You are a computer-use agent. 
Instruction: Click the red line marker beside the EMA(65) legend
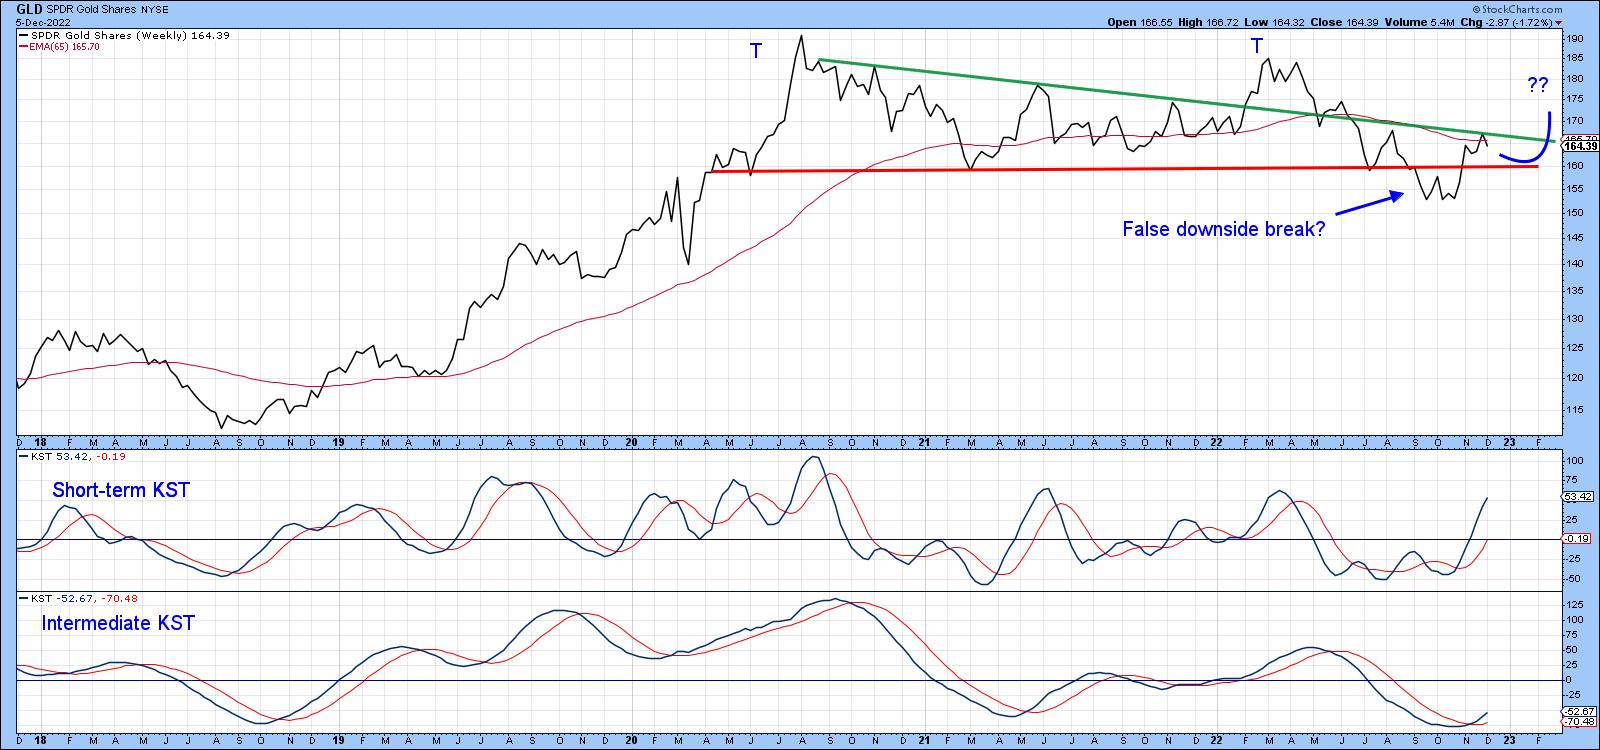[x=23, y=47]
